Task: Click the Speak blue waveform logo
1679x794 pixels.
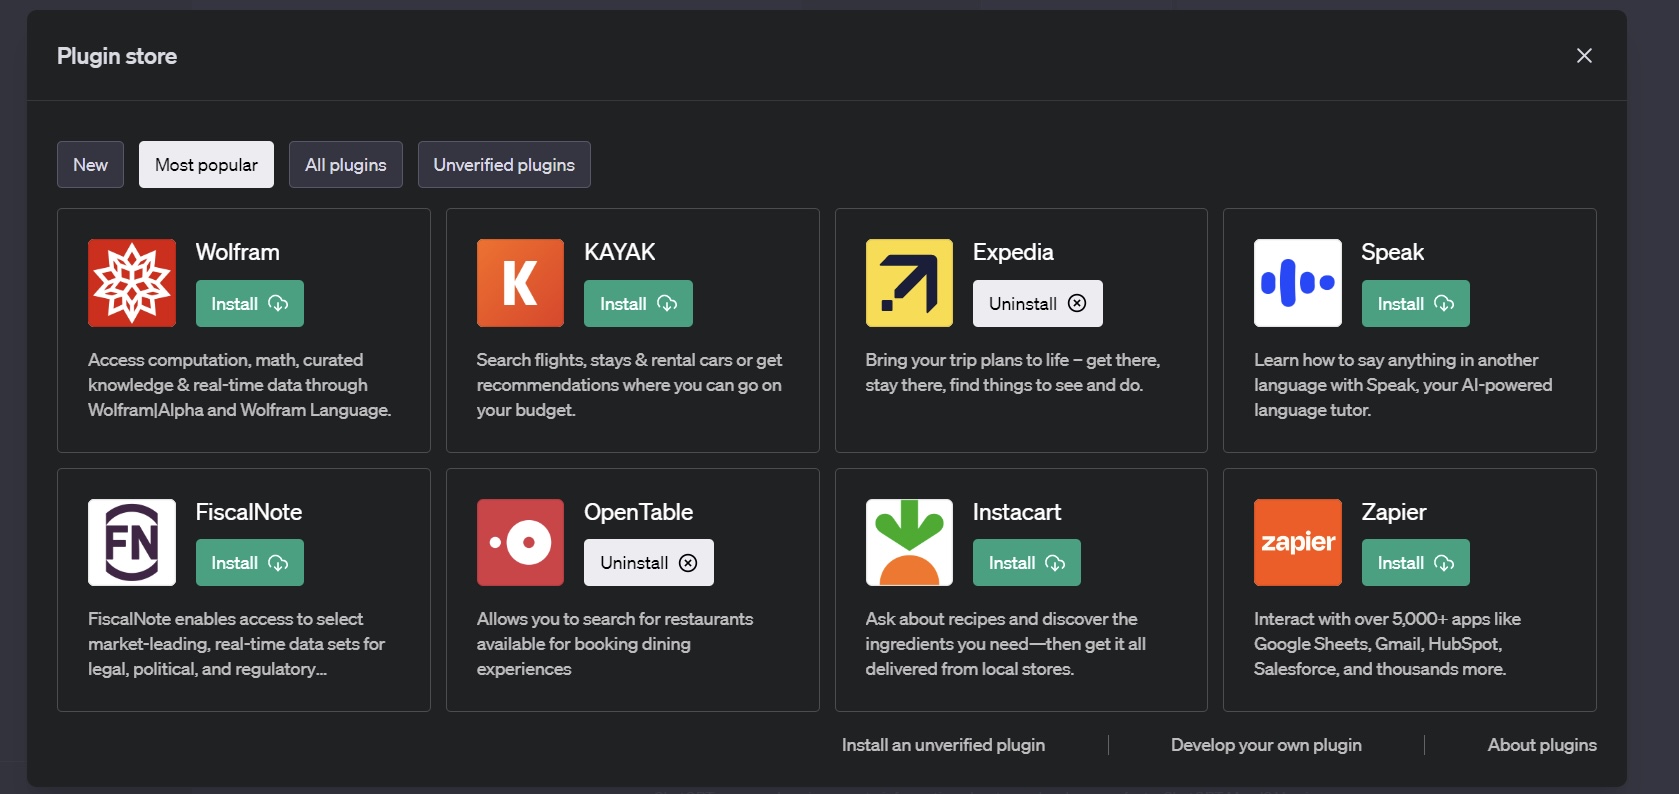Action: (1298, 283)
